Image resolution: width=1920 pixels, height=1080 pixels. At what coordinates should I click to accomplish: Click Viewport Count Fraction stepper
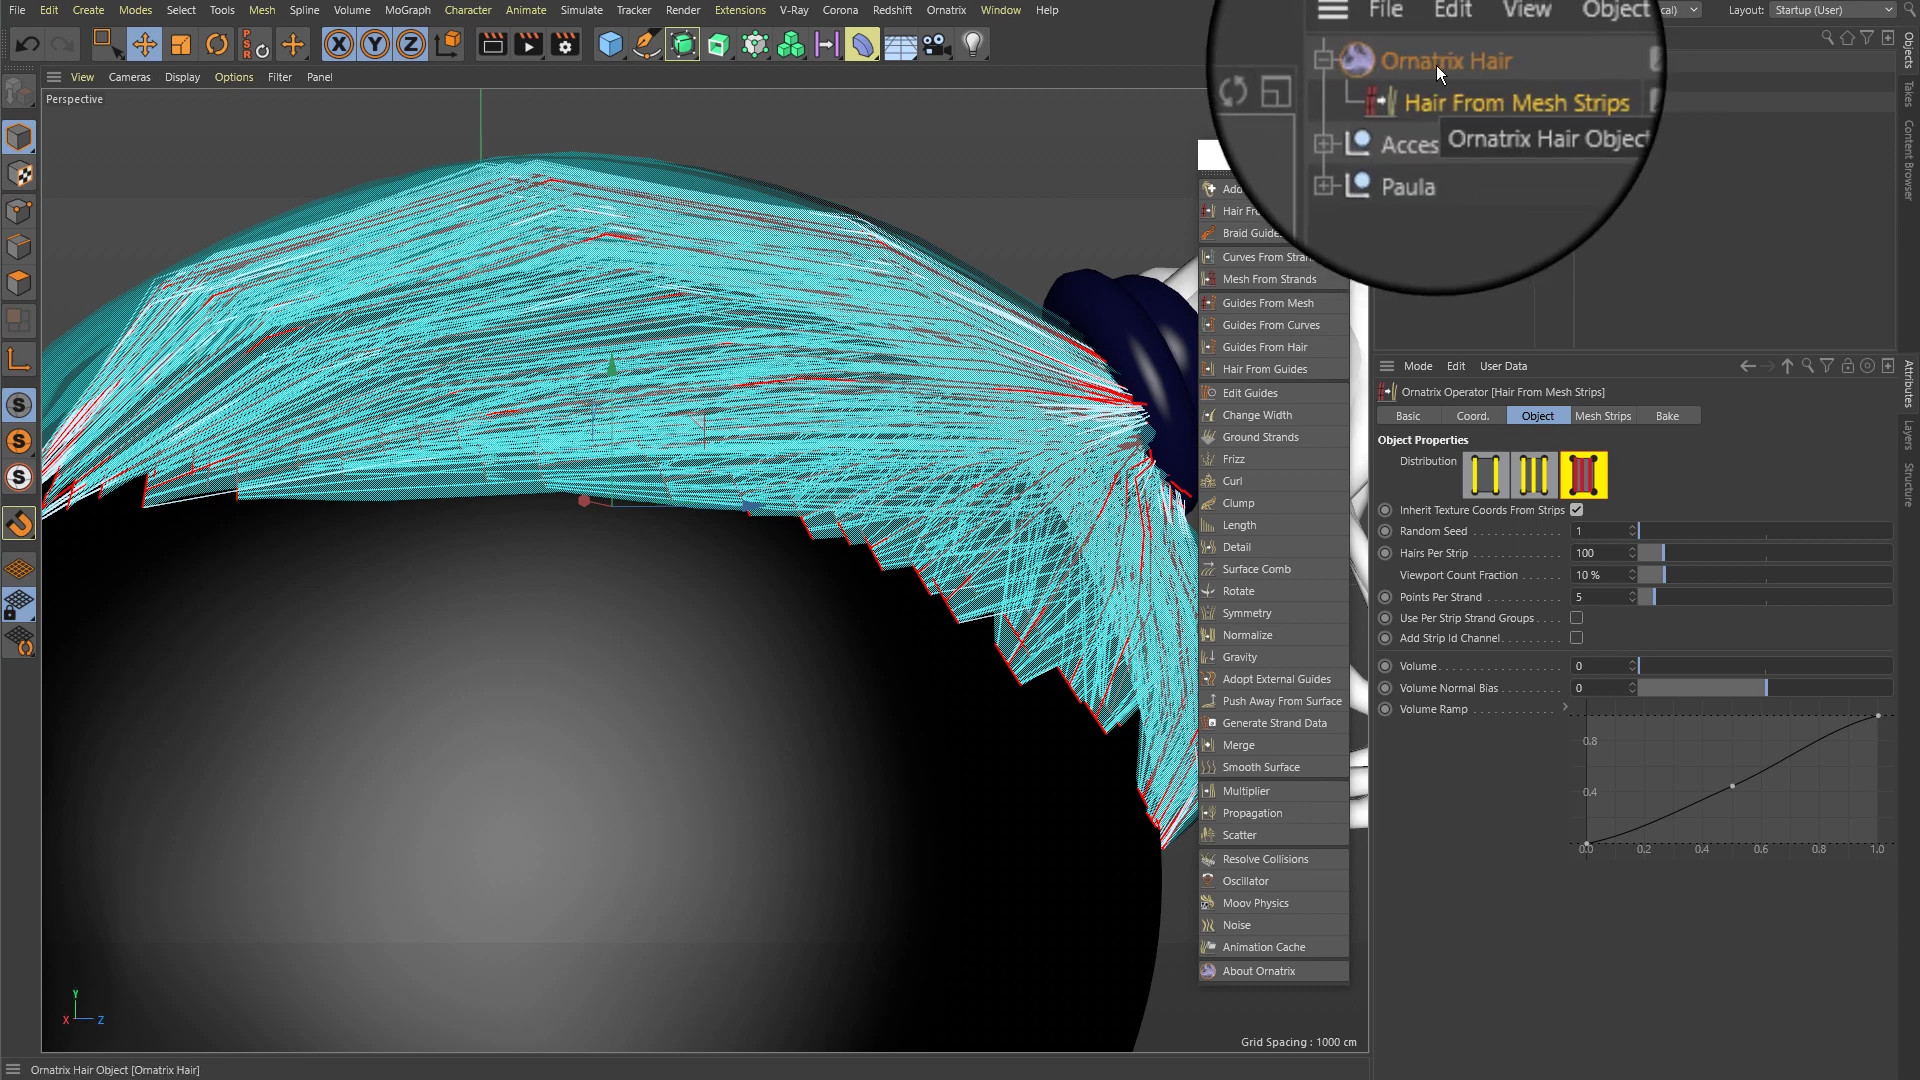(1632, 575)
